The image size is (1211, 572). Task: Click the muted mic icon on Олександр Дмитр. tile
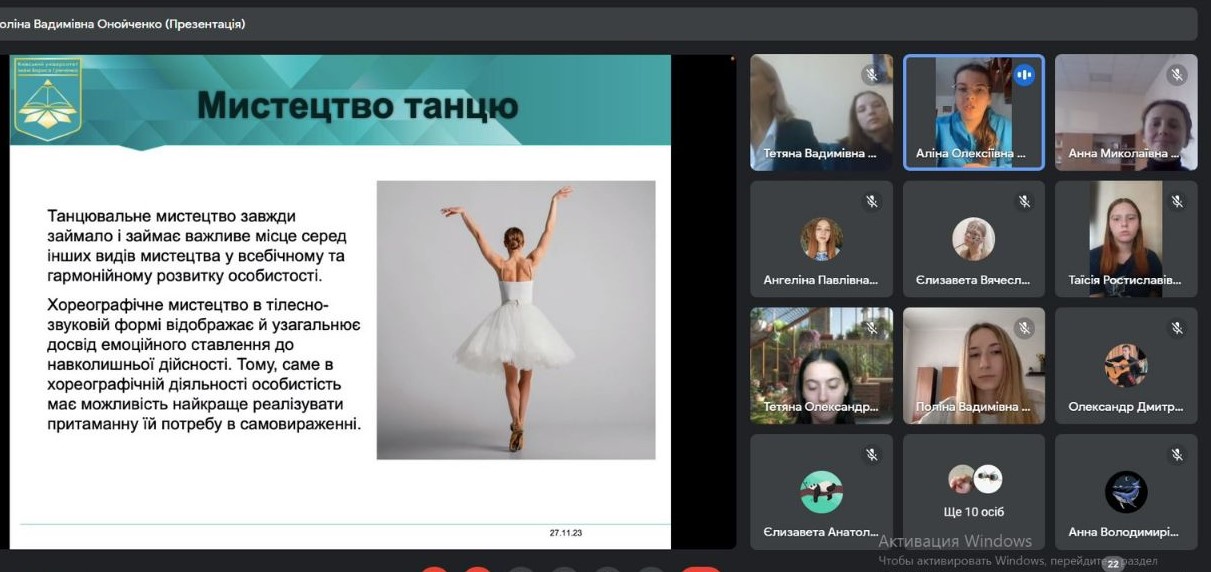(1176, 328)
